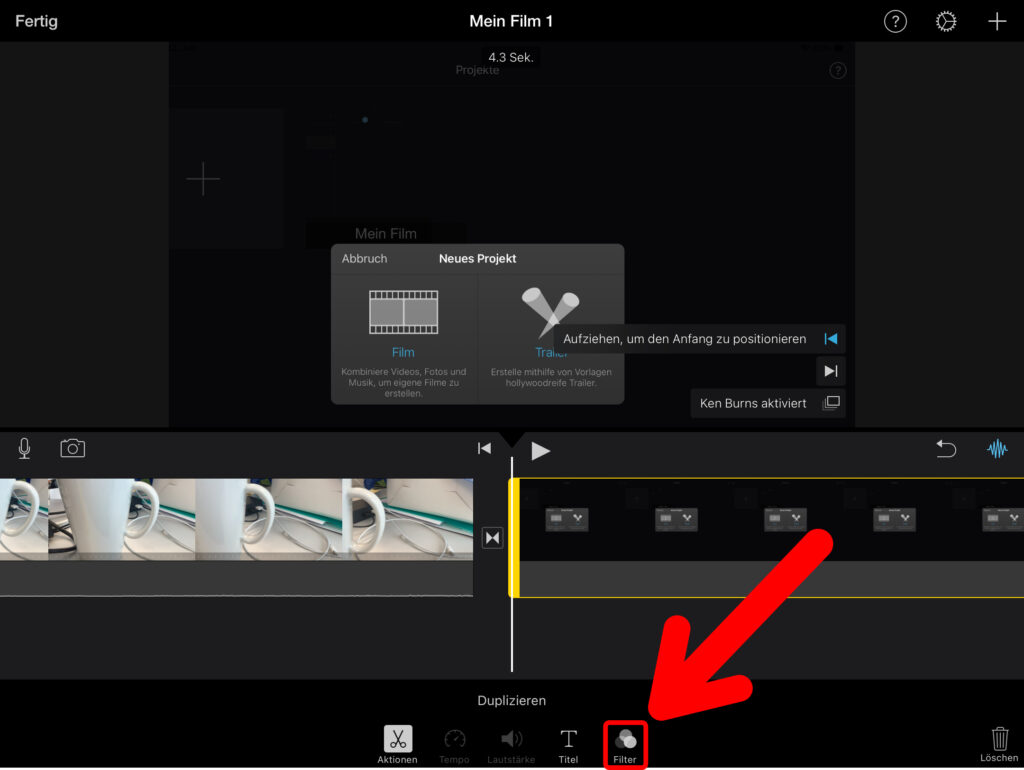Undo the last edit

coord(946,449)
